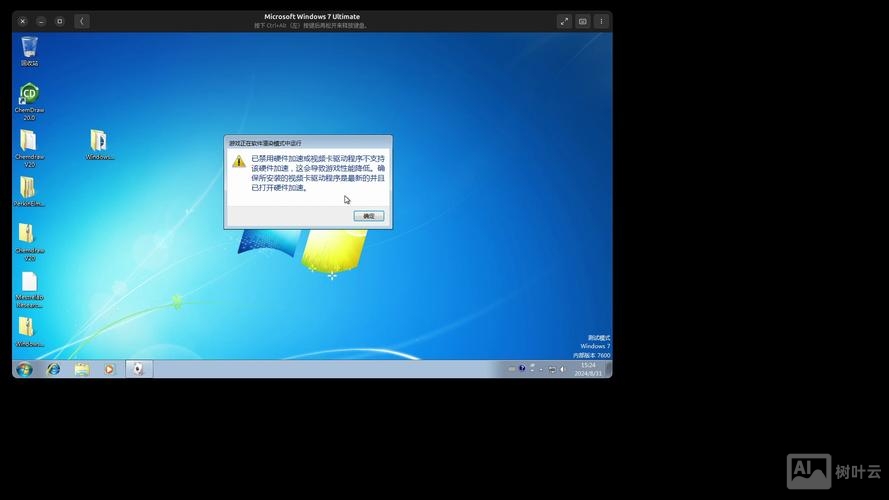The image size is (889, 500).
Task: Close the Microsoft Windows 7 Ultimate VM window
Action: tap(23, 22)
